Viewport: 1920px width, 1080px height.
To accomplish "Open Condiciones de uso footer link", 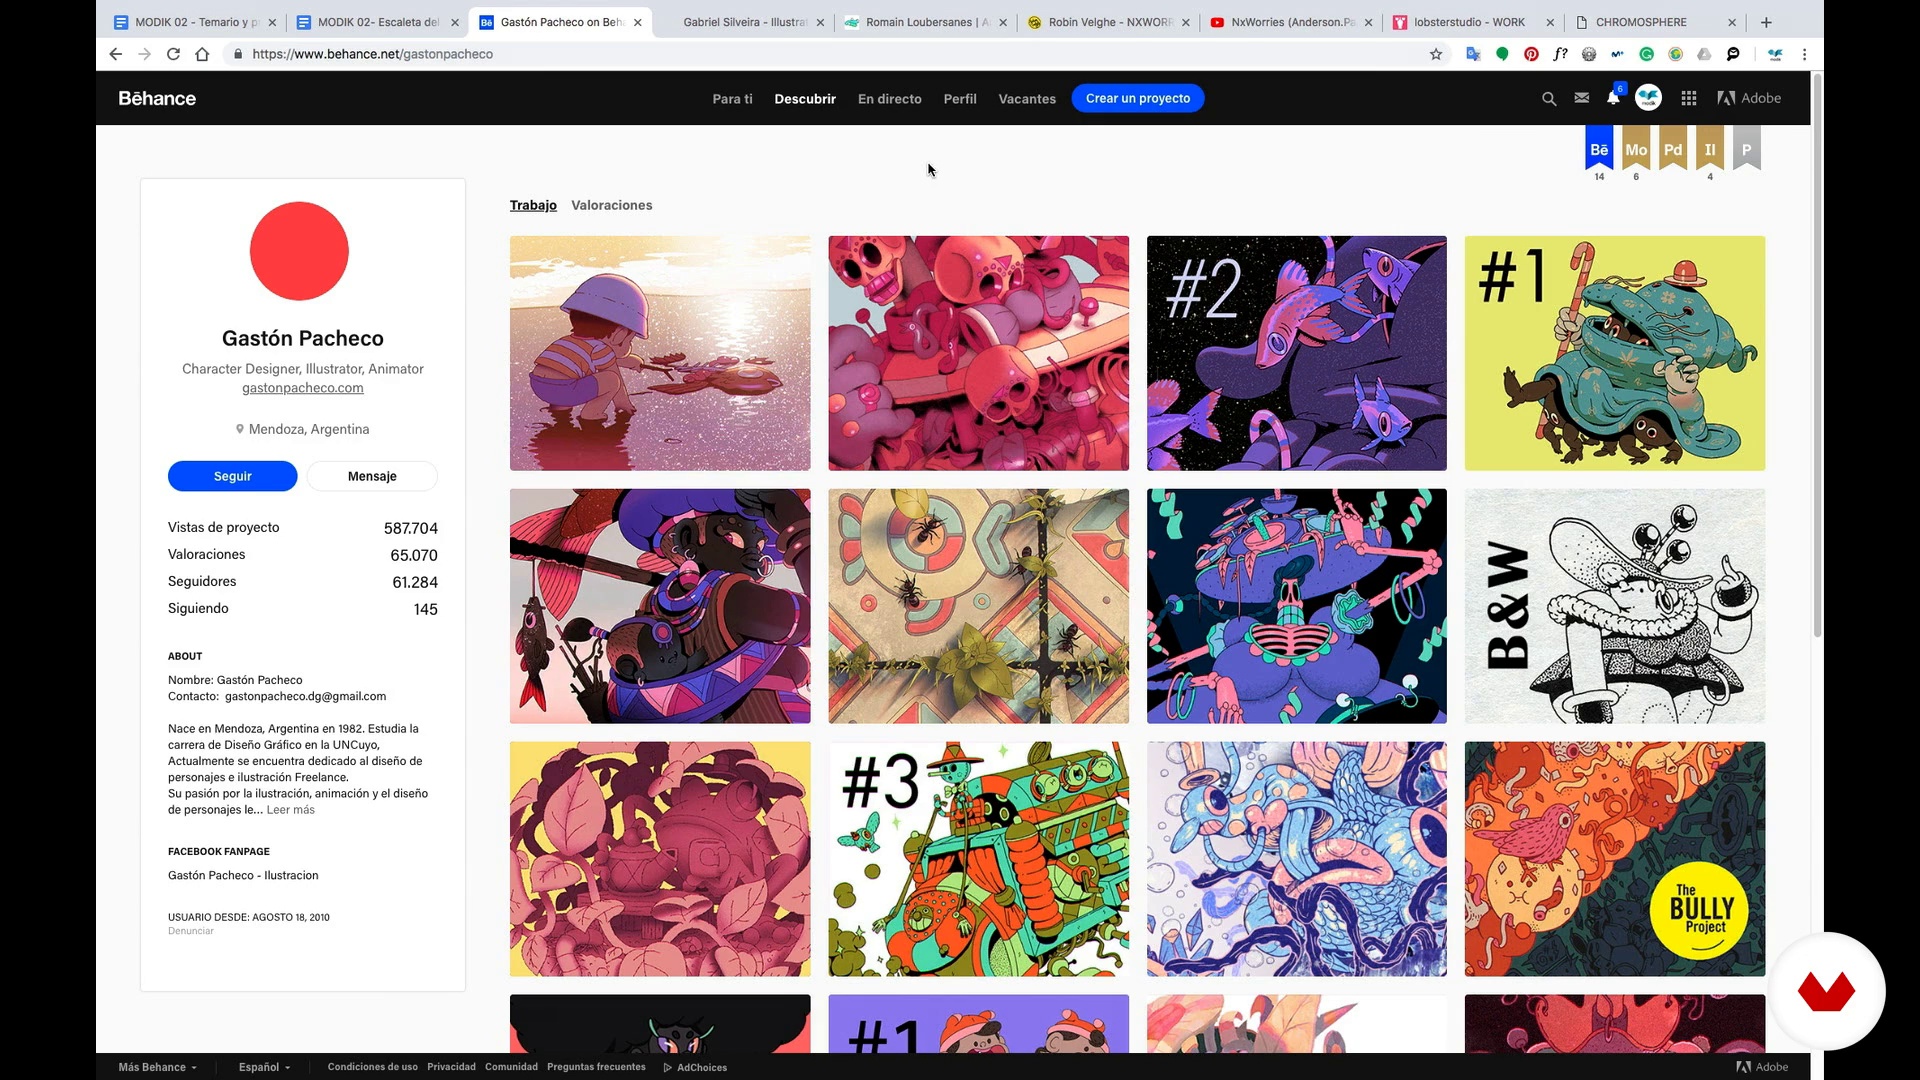I will click(x=372, y=1067).
